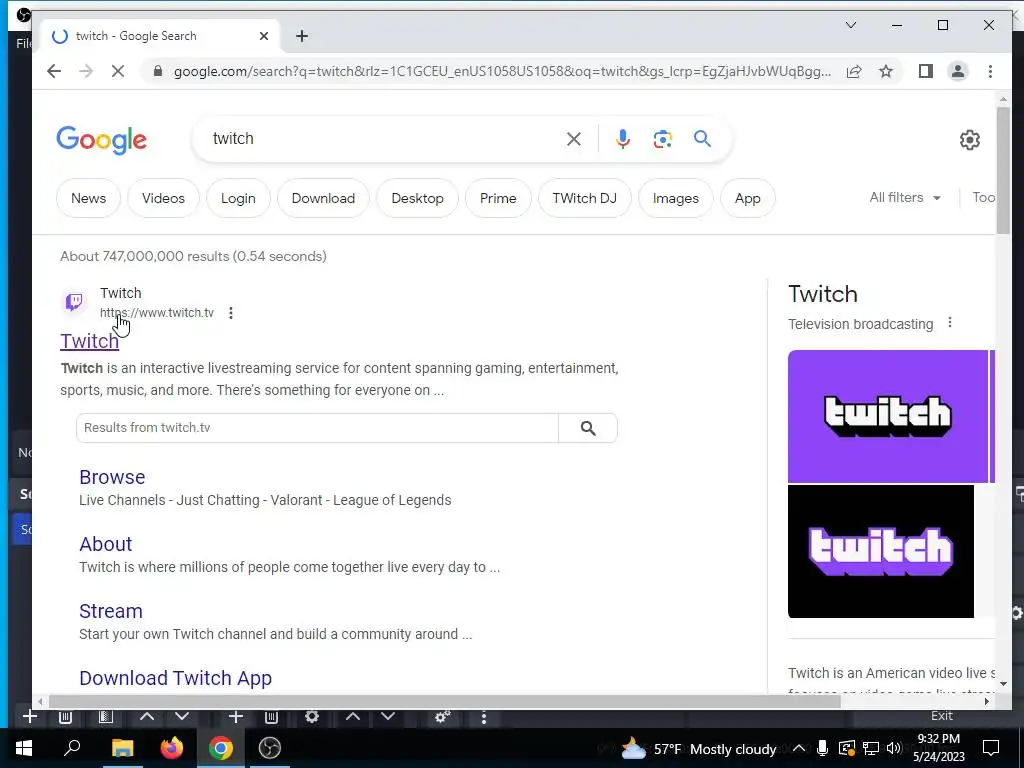Open more options next to Television broadcasting
Viewport: 1024px width, 768px height.
[x=950, y=323]
